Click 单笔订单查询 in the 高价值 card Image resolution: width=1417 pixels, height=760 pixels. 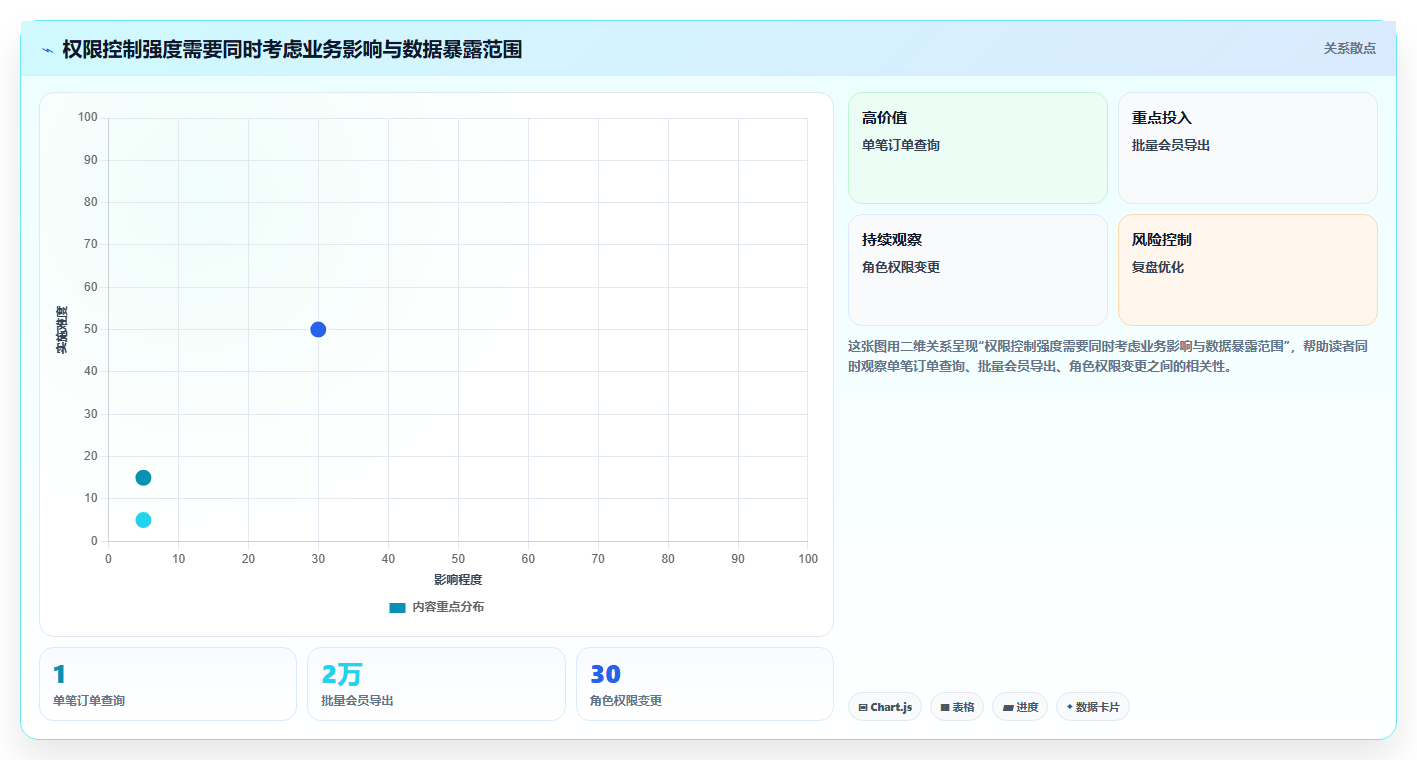(x=901, y=146)
